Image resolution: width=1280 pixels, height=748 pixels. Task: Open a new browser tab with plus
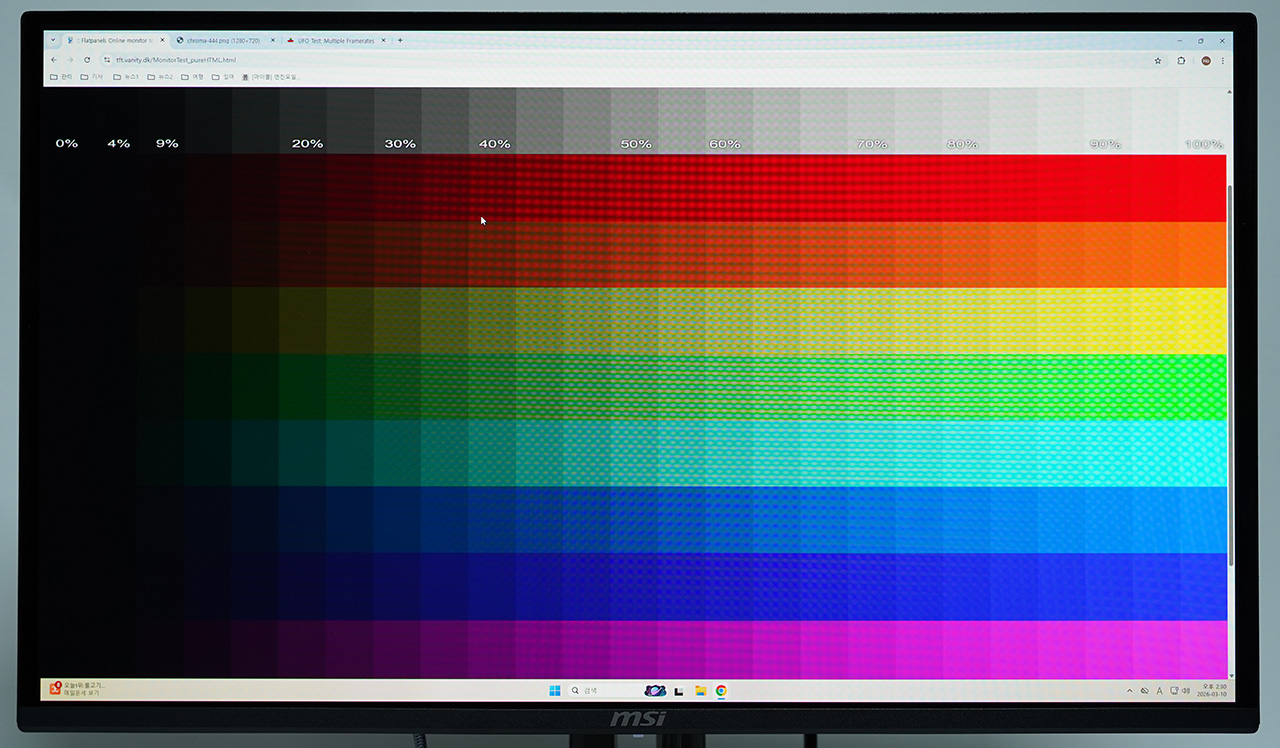pos(400,41)
